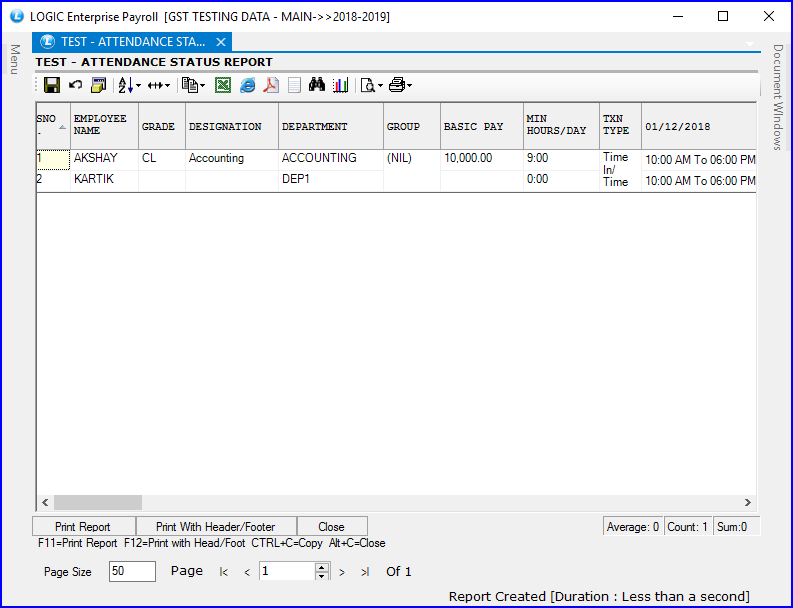Open the print preview dropdown arrow

(380, 85)
